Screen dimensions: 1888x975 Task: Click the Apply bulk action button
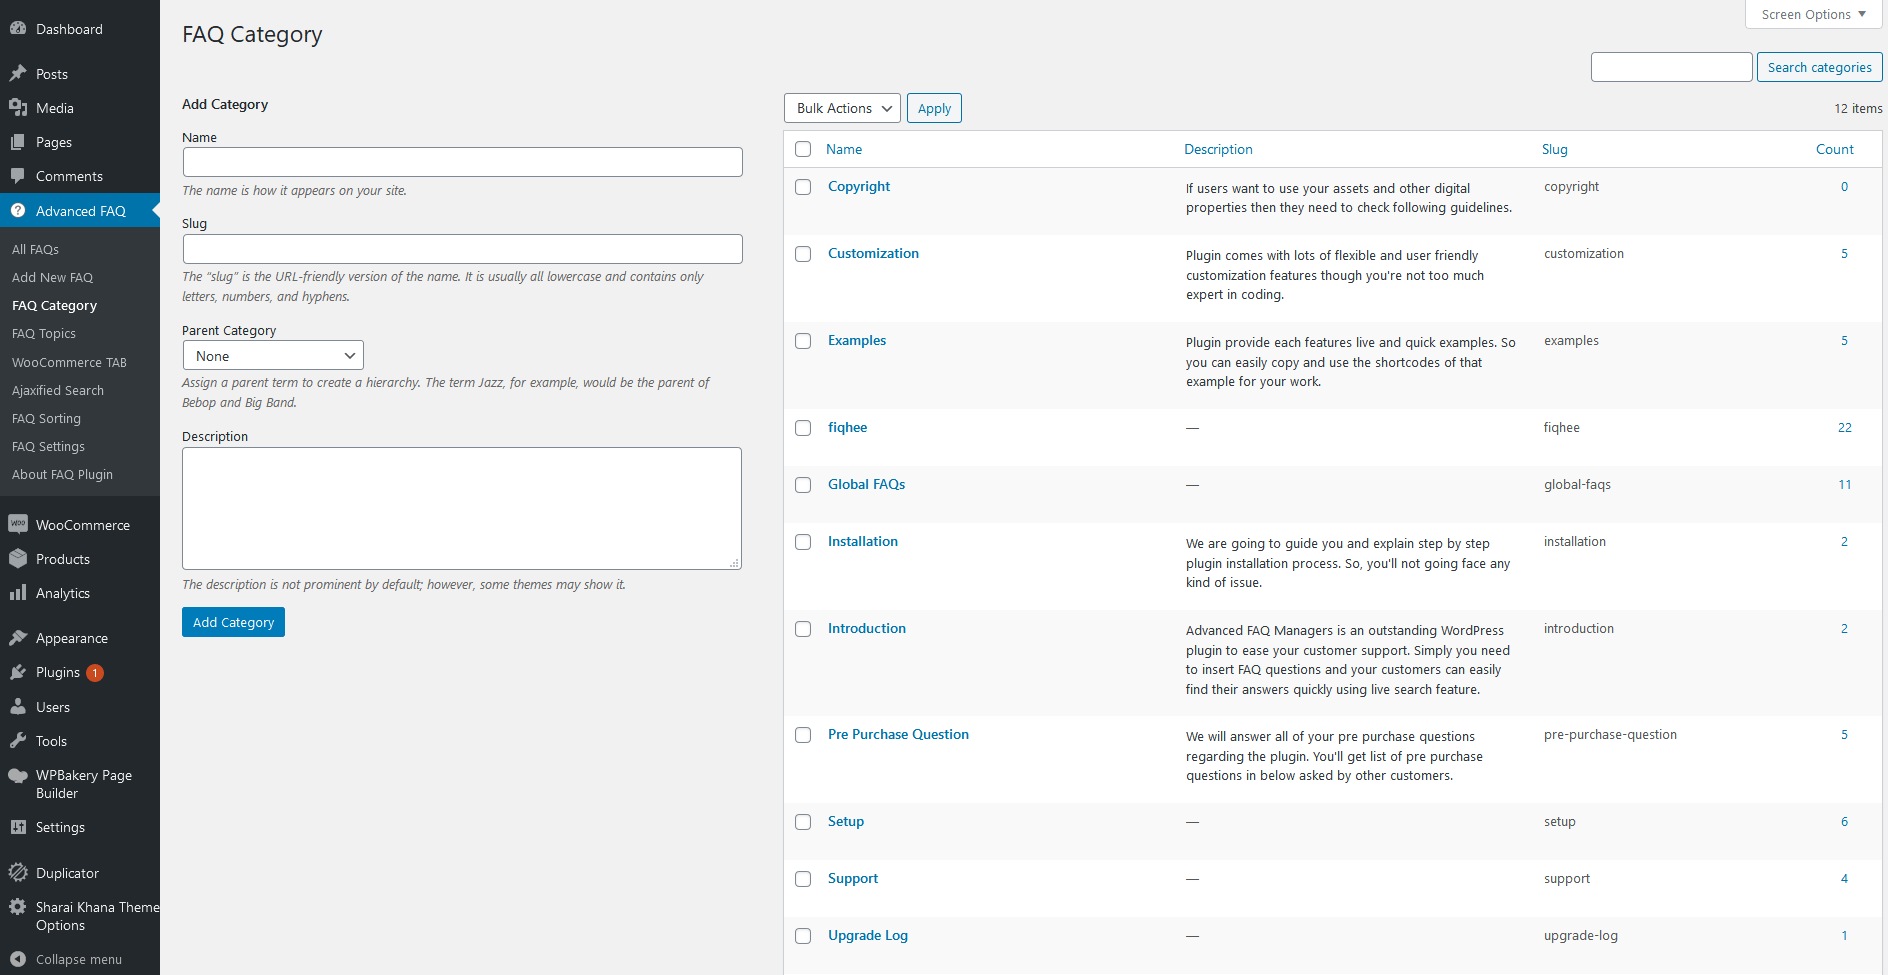(x=934, y=108)
